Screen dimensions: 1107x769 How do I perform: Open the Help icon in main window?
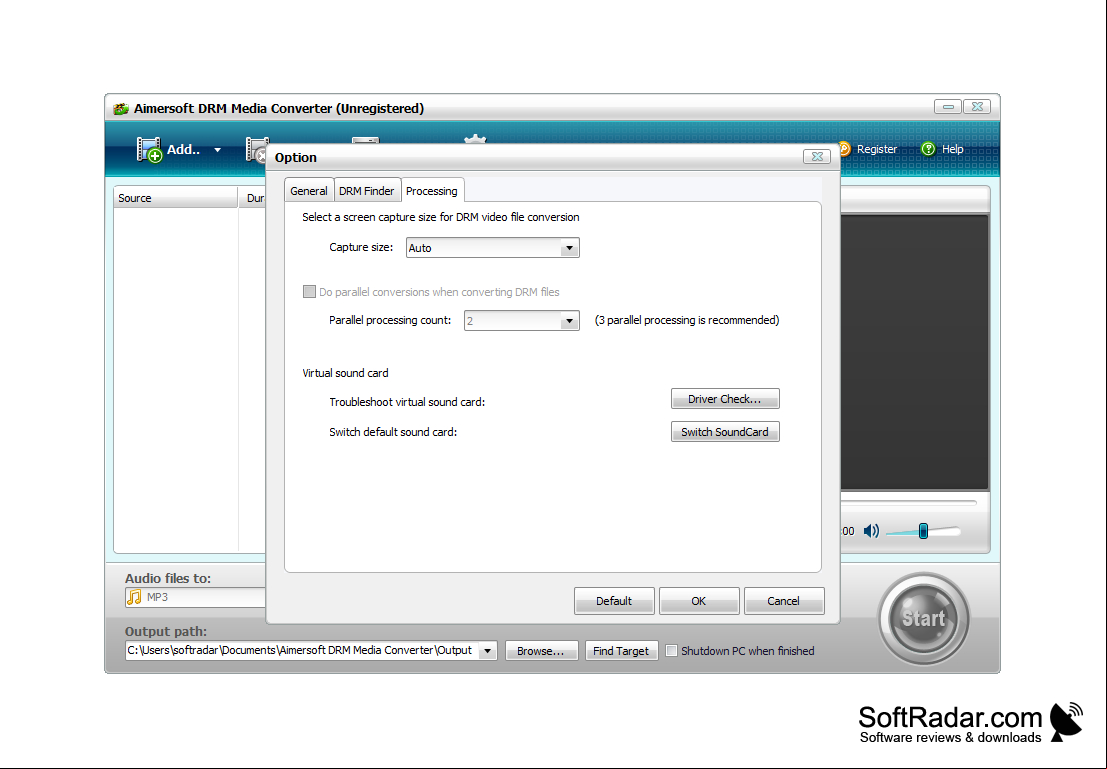(x=928, y=149)
